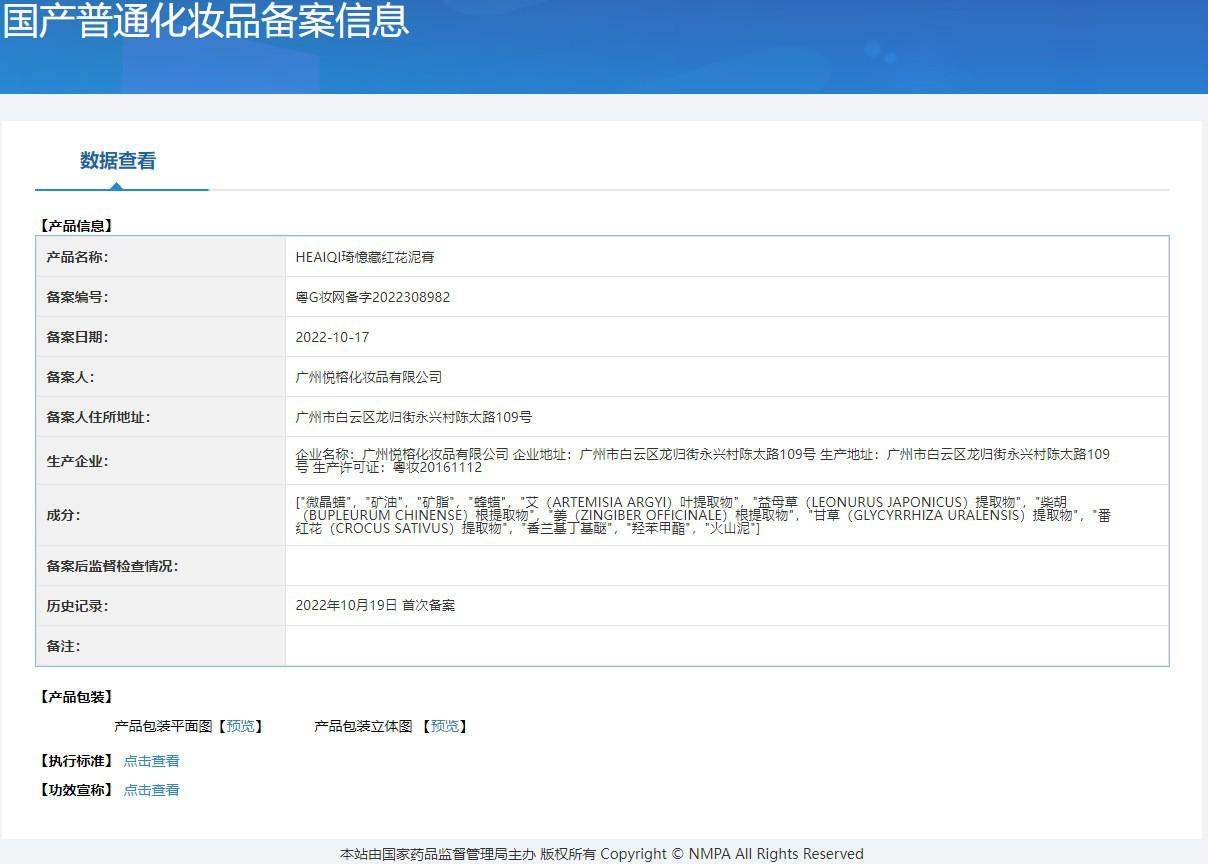Click the 产品名称 field label

pyautogui.click(x=77, y=257)
